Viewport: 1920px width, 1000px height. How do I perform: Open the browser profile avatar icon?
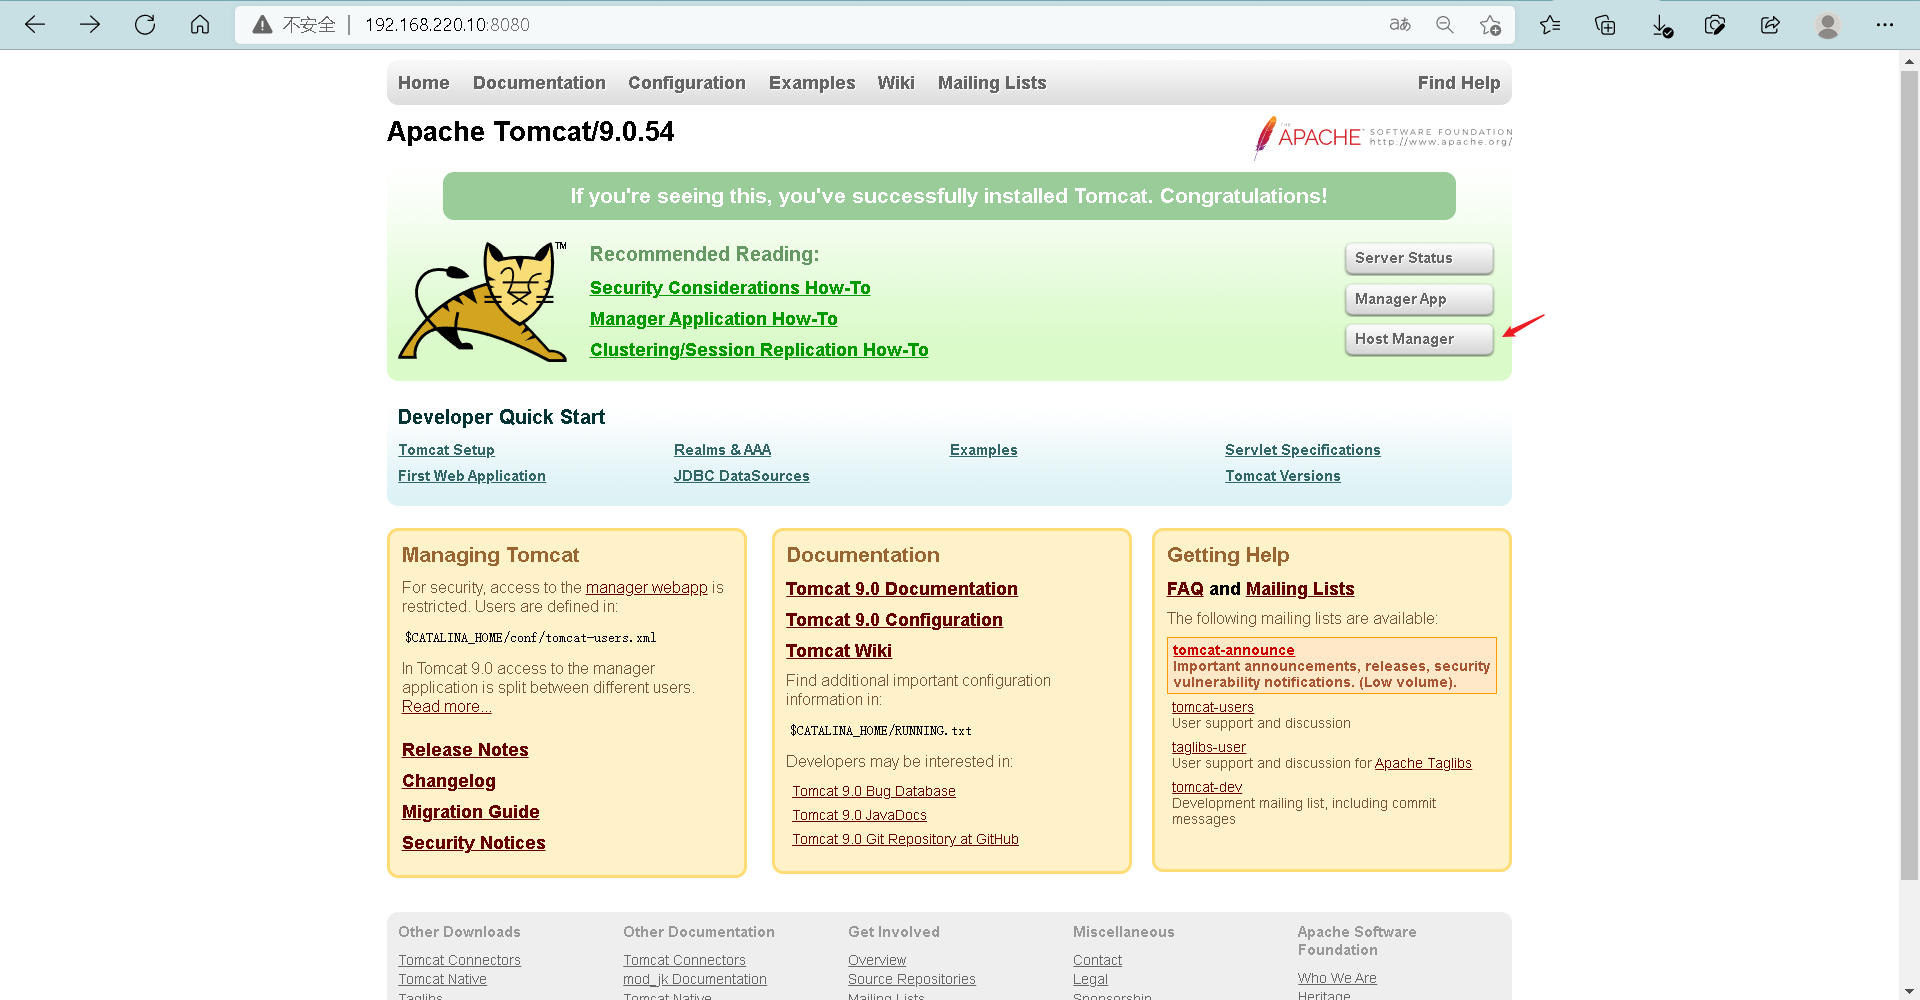pyautogui.click(x=1827, y=25)
